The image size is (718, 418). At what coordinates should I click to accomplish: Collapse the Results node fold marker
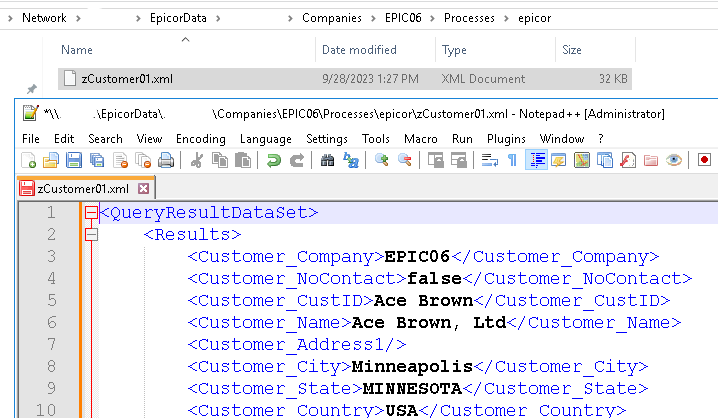91,234
